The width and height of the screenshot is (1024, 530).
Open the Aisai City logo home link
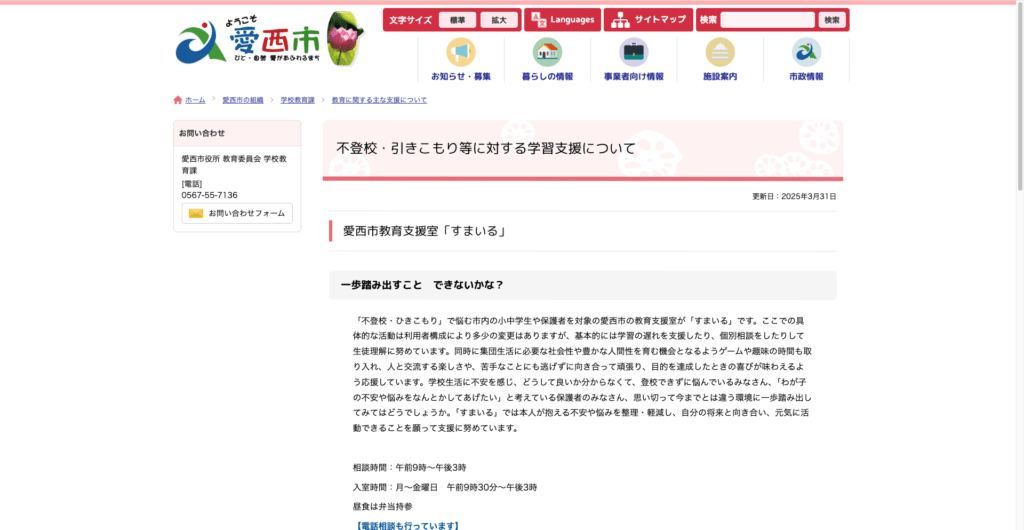pyautogui.click(x=249, y=42)
